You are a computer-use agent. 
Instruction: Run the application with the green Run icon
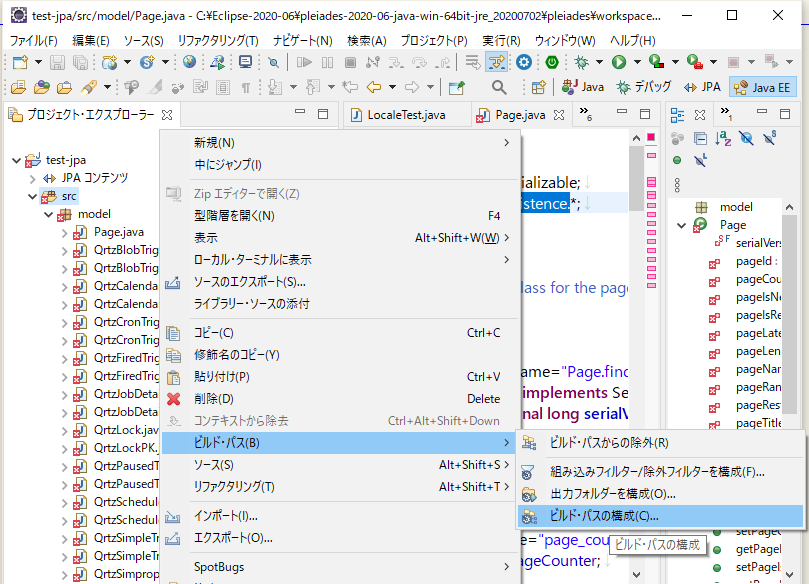coord(618,60)
